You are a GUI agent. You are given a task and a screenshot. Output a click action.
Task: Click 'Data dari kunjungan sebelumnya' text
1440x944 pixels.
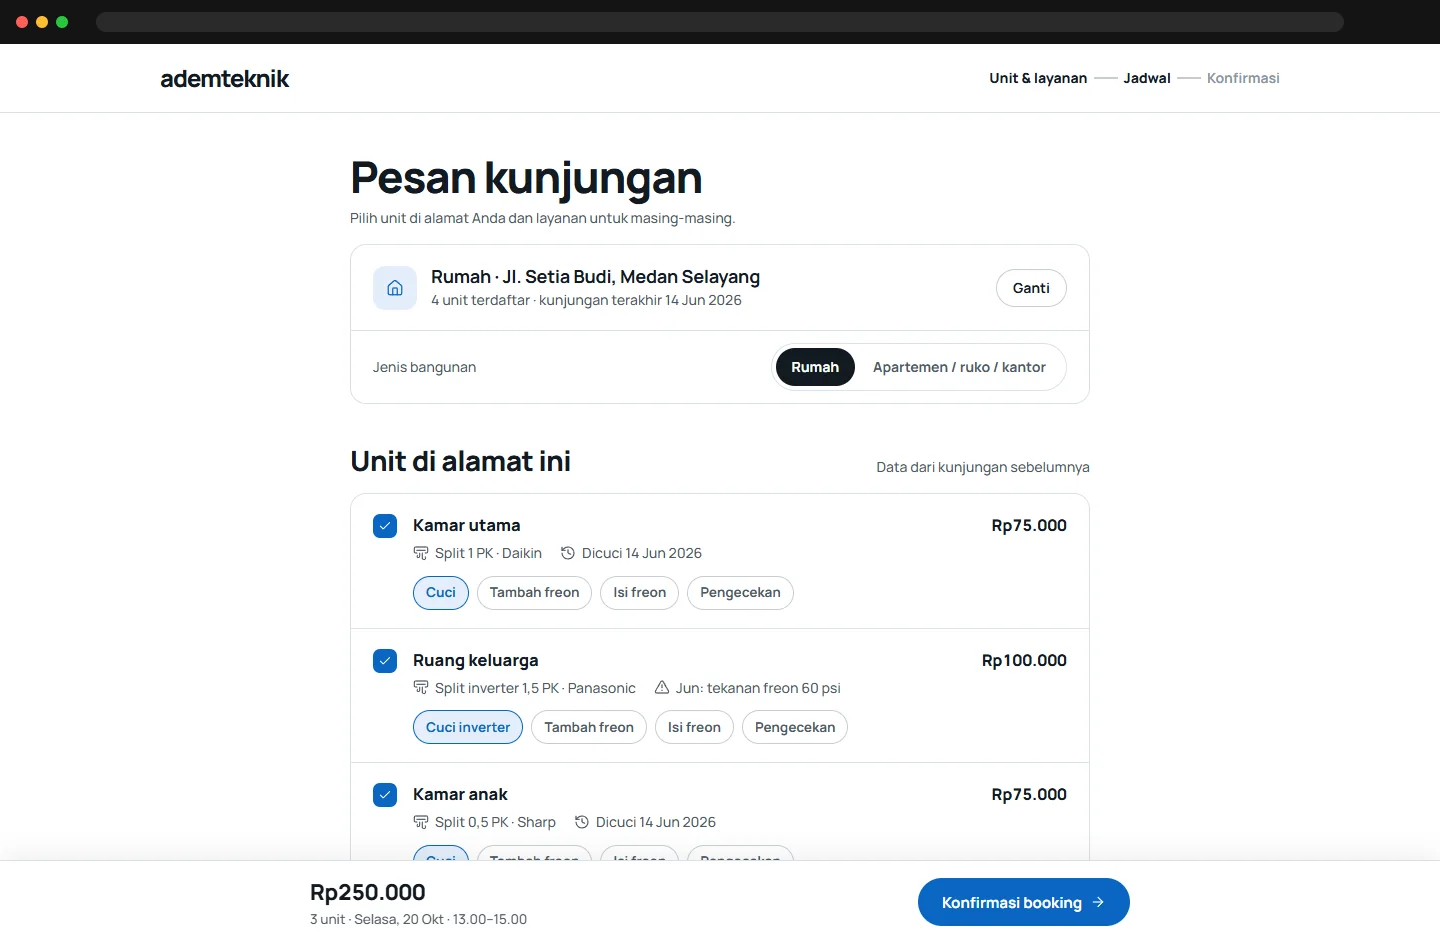click(983, 467)
